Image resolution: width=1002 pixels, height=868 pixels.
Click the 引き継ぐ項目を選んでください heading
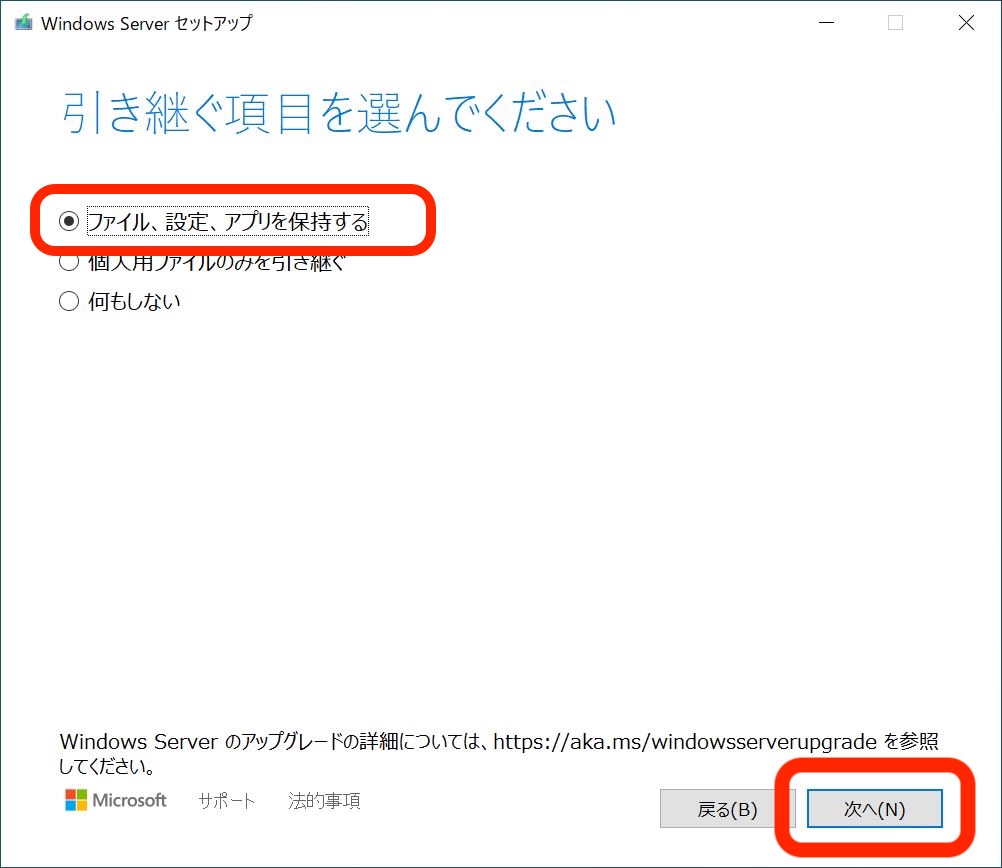click(339, 114)
